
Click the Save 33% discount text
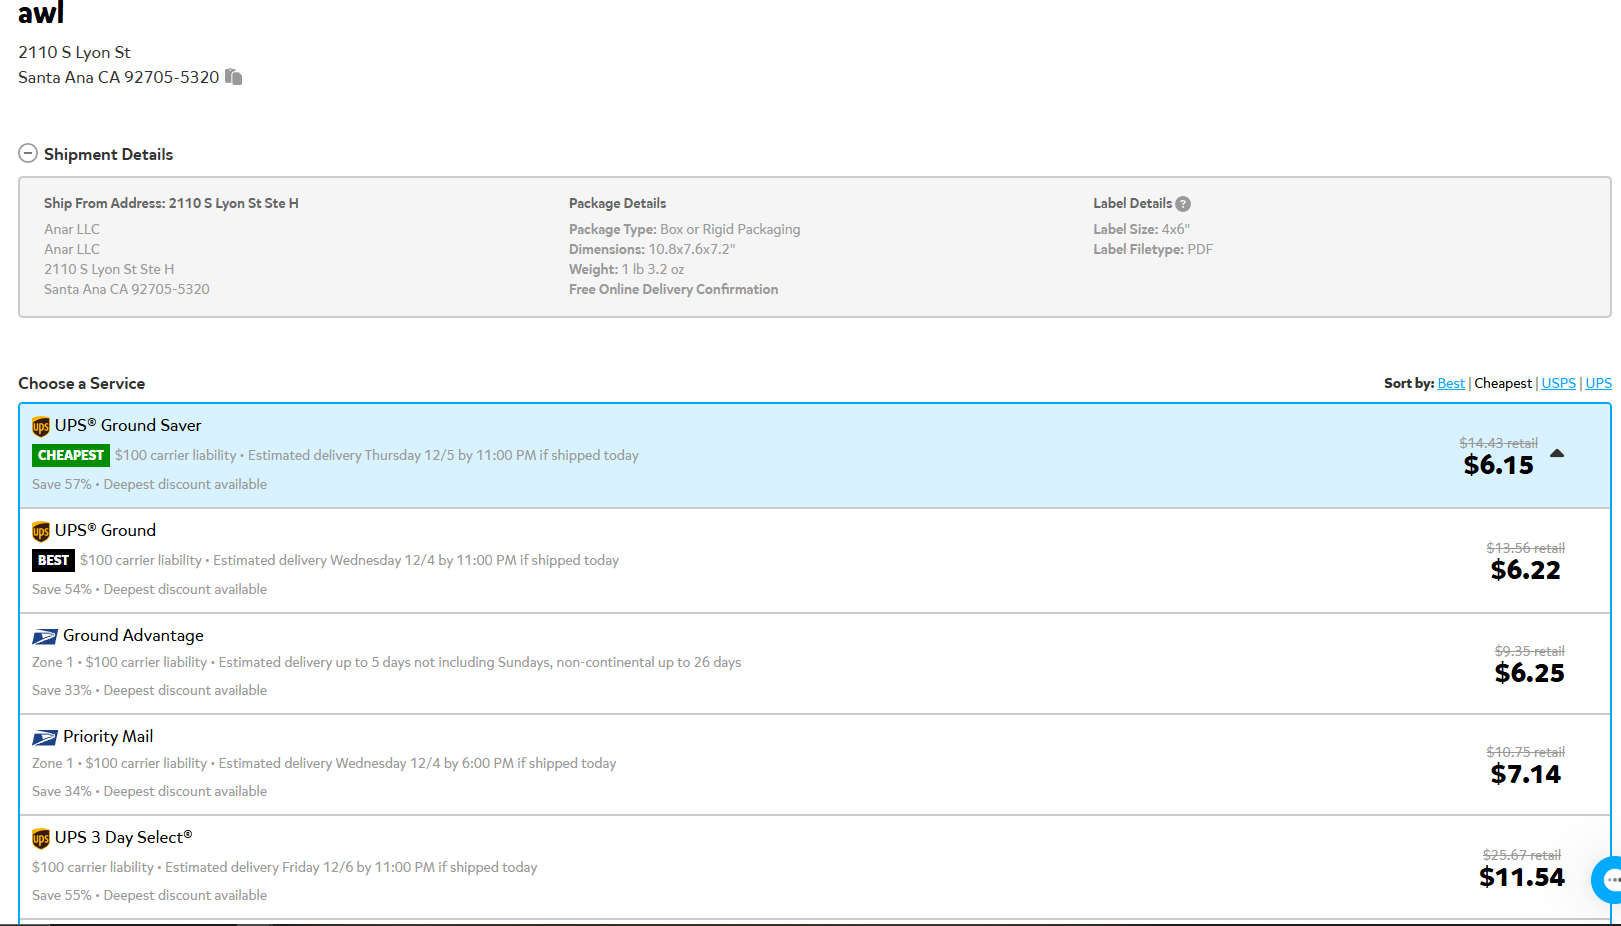(x=62, y=691)
